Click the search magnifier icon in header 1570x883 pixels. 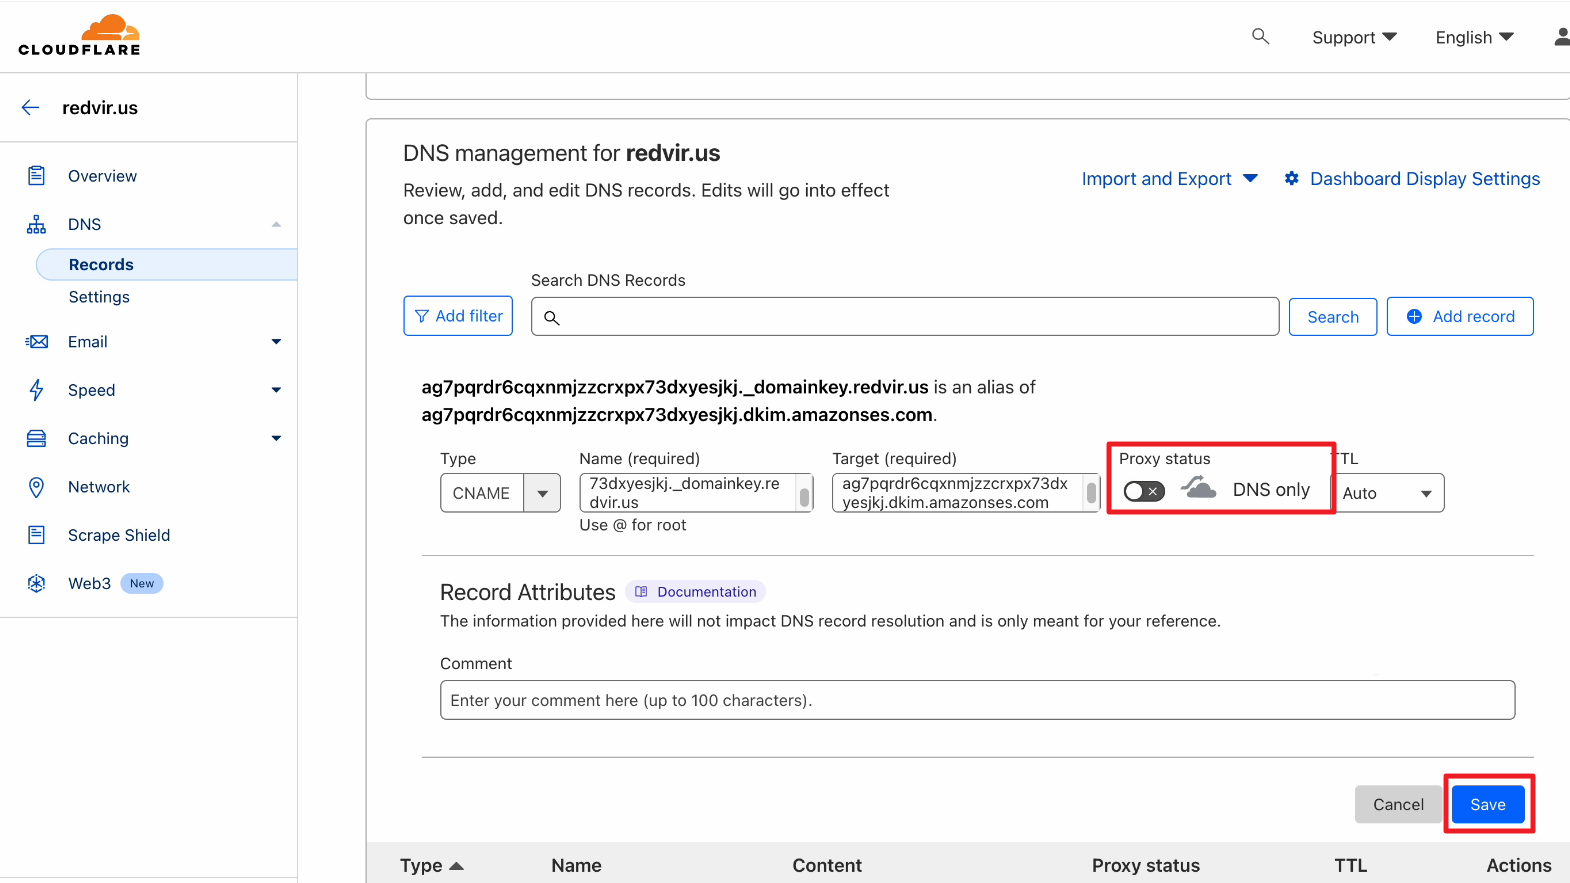coord(1260,36)
